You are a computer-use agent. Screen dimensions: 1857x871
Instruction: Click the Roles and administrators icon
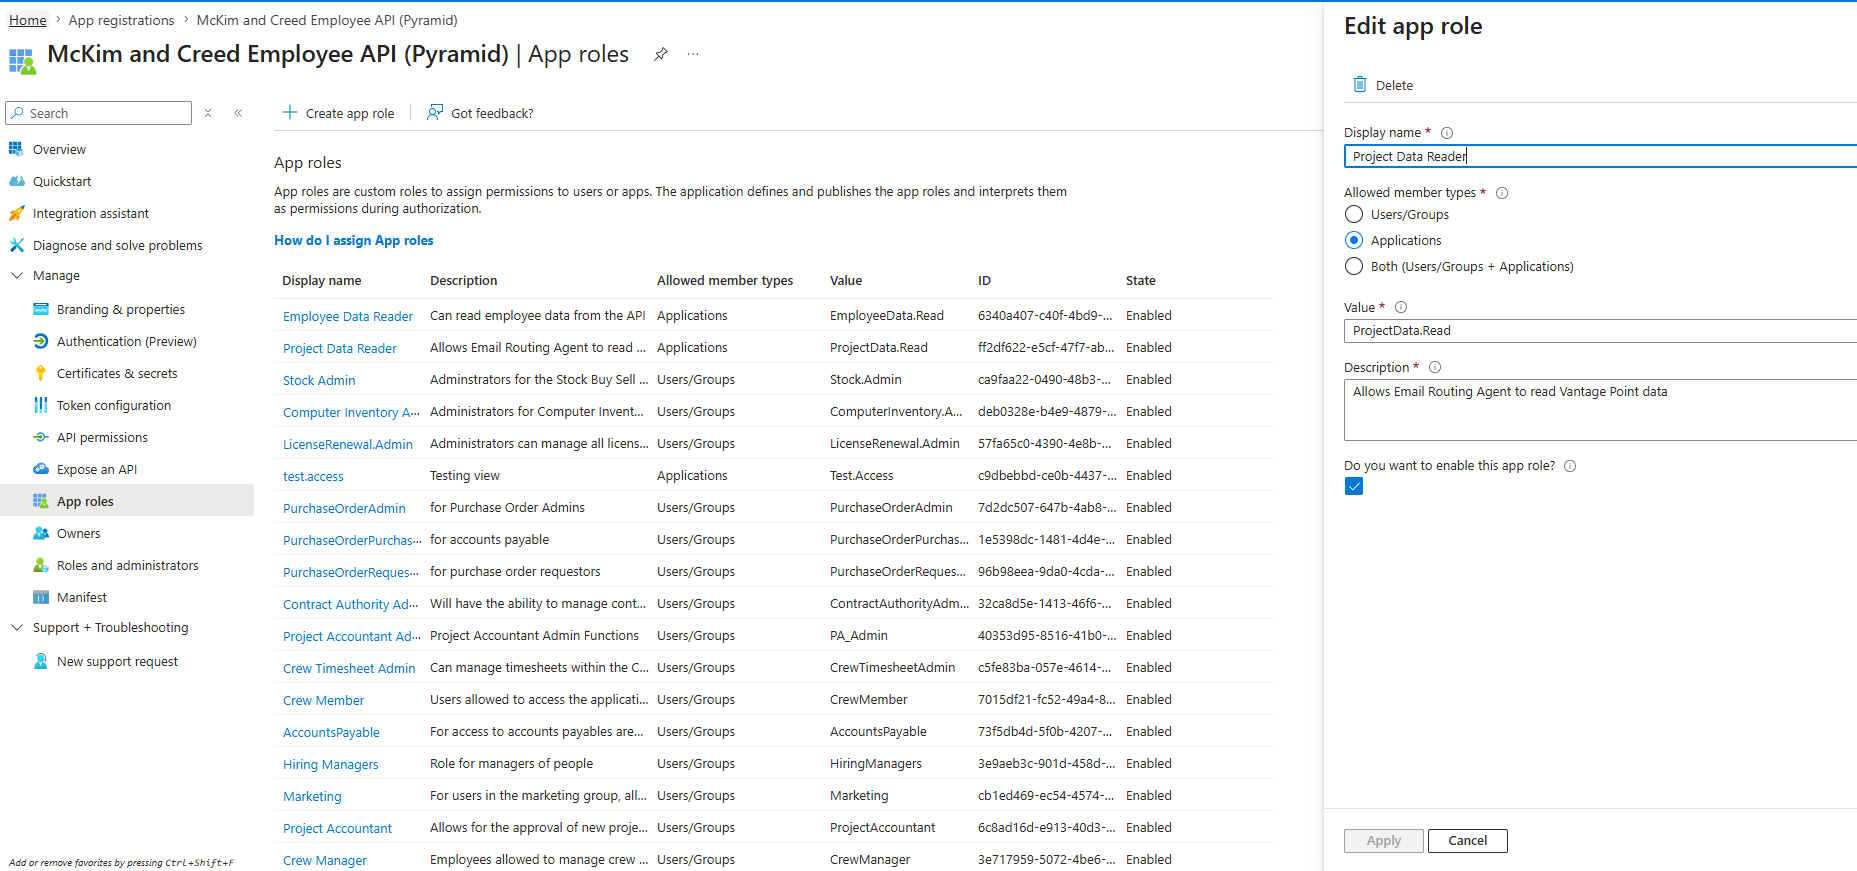click(41, 565)
